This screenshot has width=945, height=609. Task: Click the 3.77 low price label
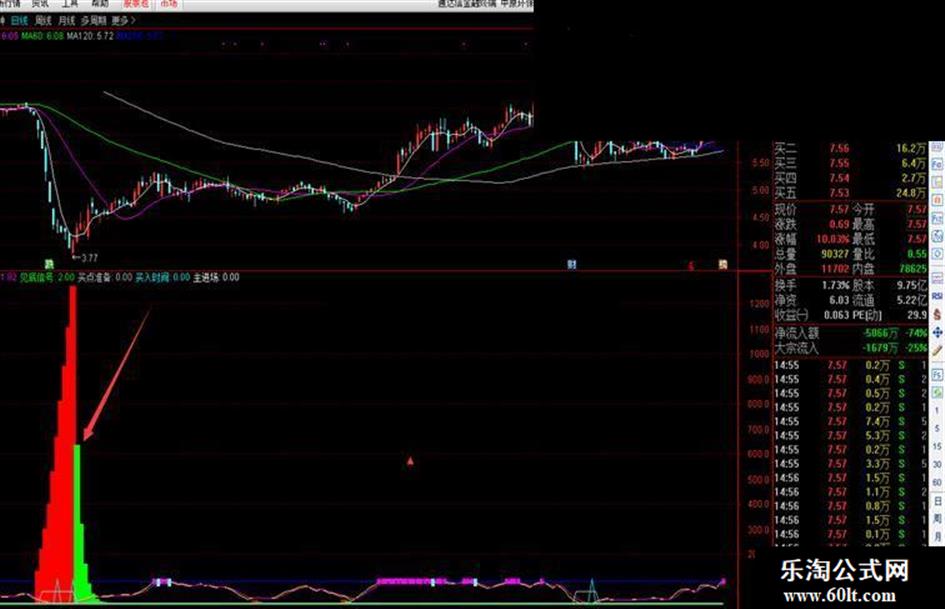tap(89, 258)
